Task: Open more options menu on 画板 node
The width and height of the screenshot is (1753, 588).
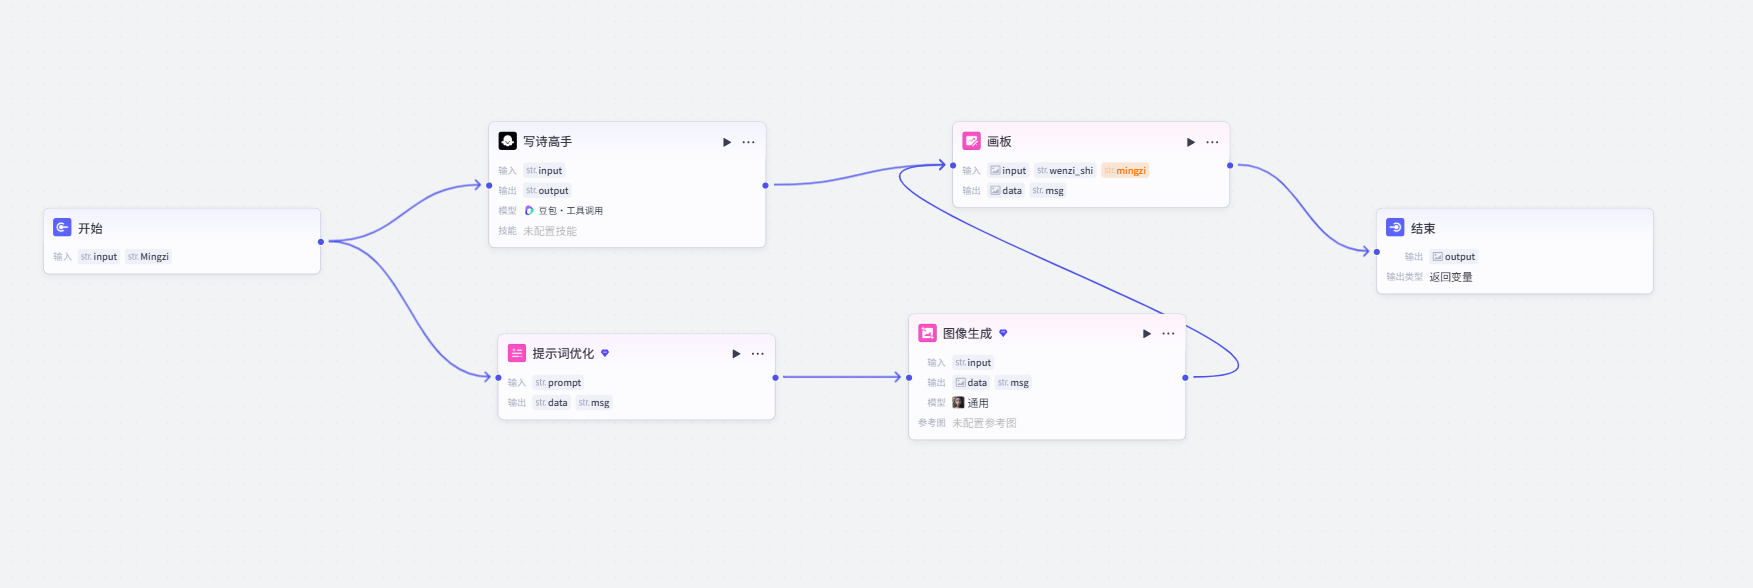Action: [1212, 142]
